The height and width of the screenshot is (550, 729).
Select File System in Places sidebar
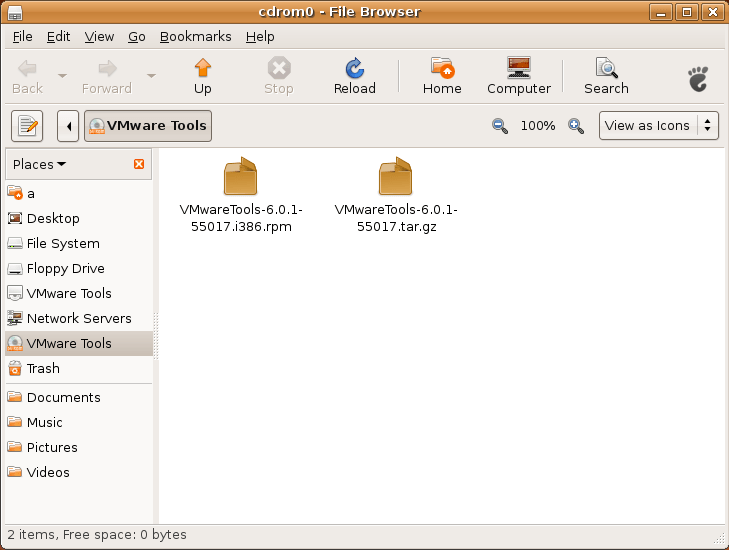[x=79, y=244]
